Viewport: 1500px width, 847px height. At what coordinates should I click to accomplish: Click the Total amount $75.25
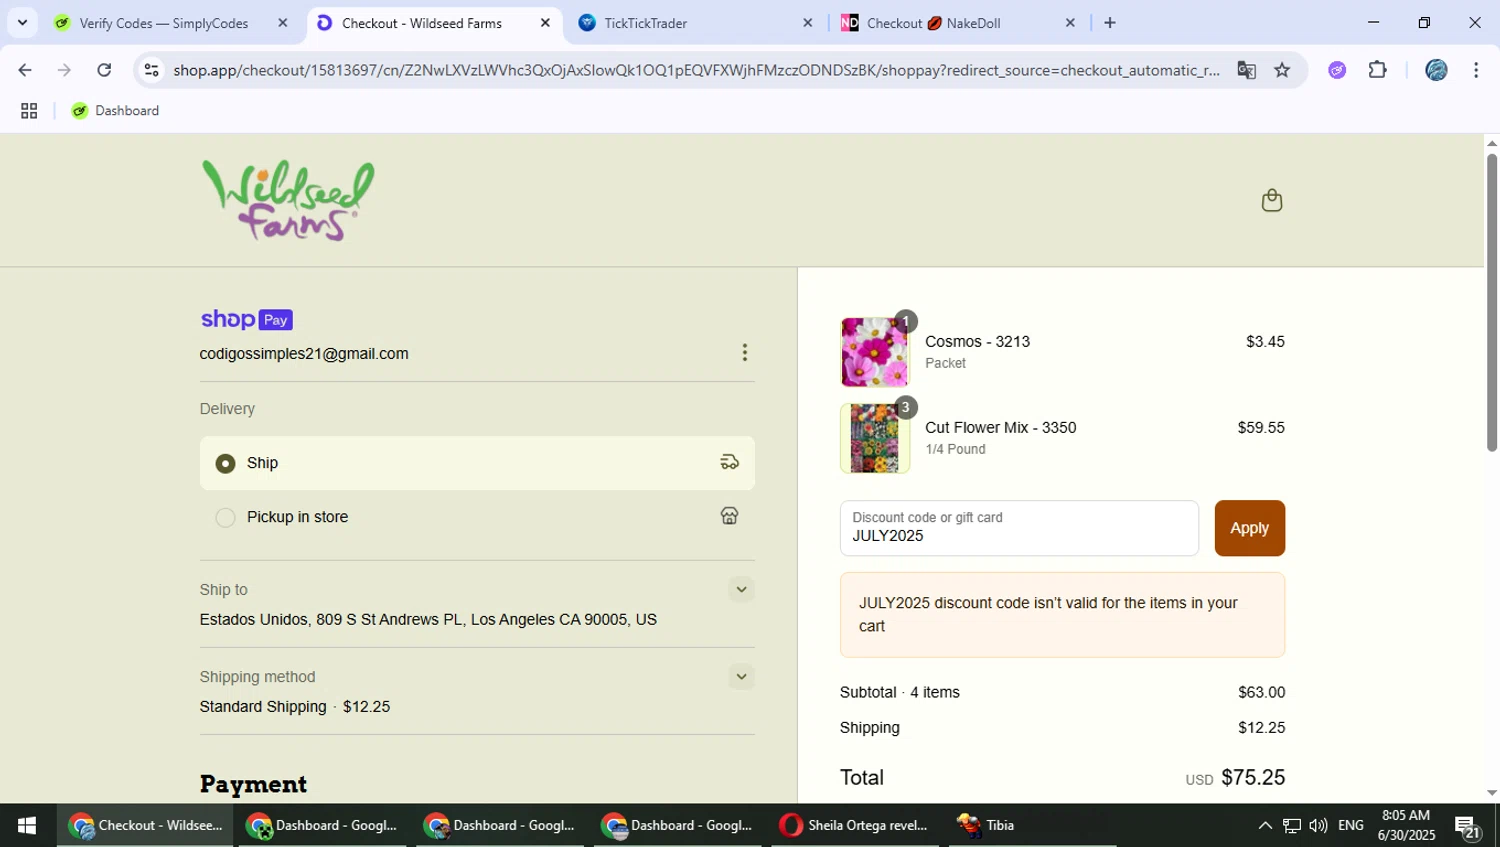[x=1253, y=778]
